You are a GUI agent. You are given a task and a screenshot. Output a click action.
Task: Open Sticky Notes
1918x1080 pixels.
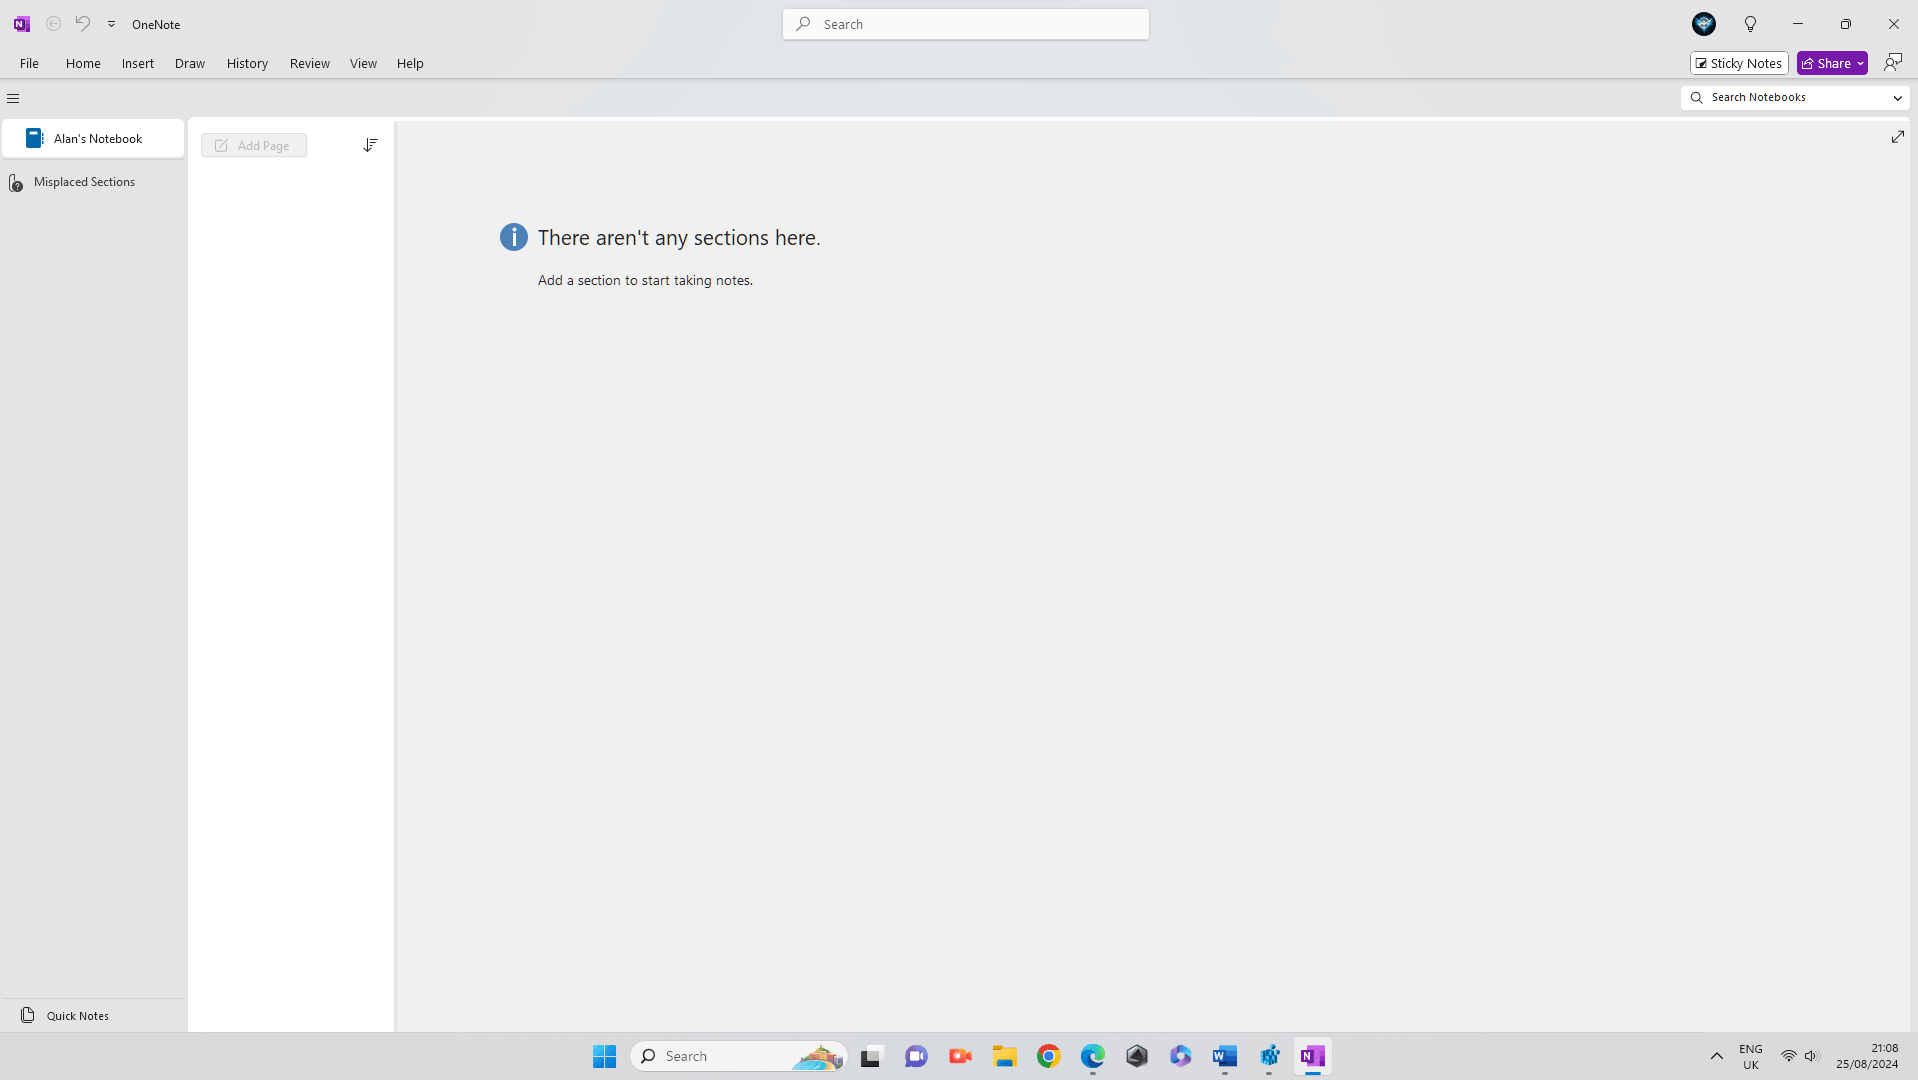[1739, 63]
